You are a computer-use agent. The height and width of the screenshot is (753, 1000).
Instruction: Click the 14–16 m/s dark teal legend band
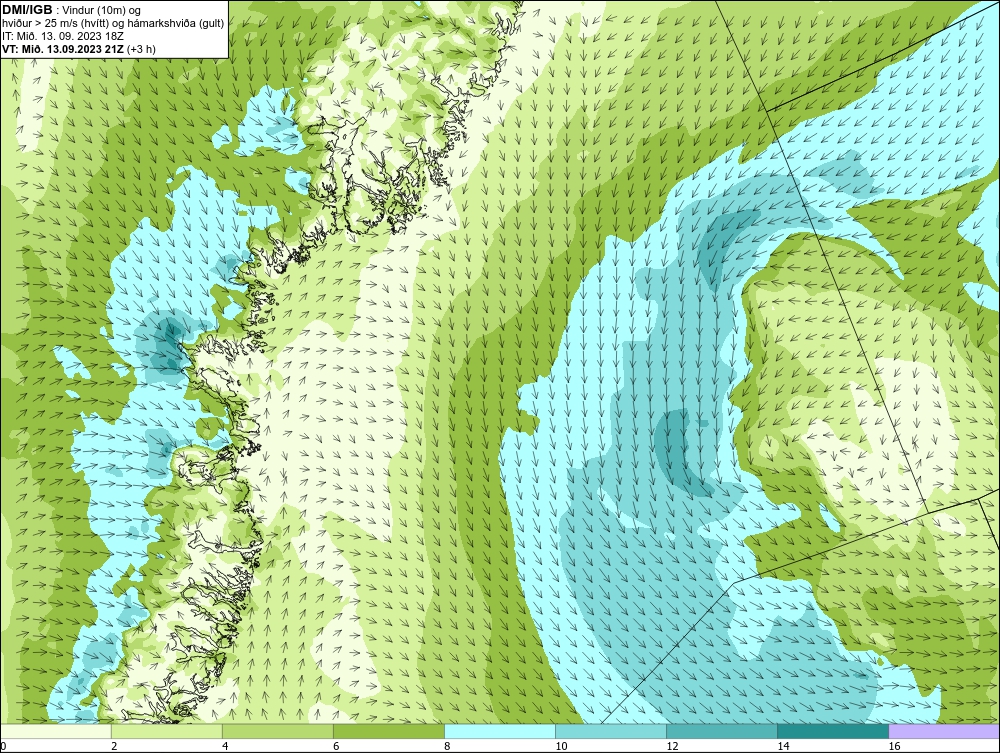pyautogui.click(x=833, y=731)
